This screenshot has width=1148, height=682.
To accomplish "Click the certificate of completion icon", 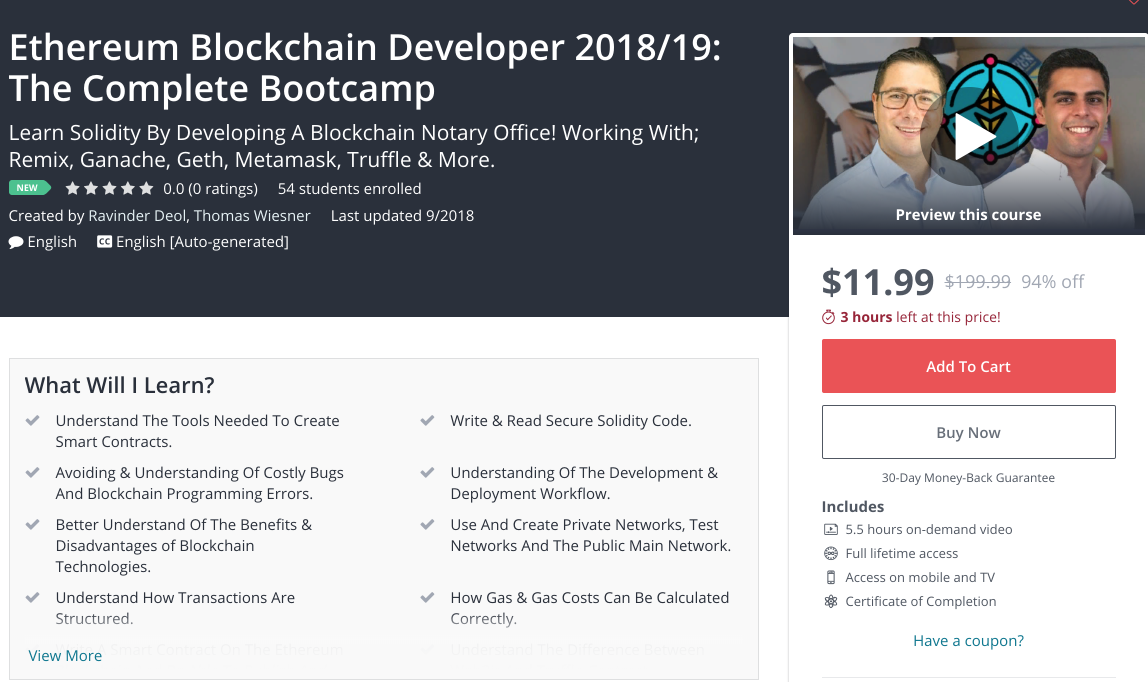I will point(830,602).
